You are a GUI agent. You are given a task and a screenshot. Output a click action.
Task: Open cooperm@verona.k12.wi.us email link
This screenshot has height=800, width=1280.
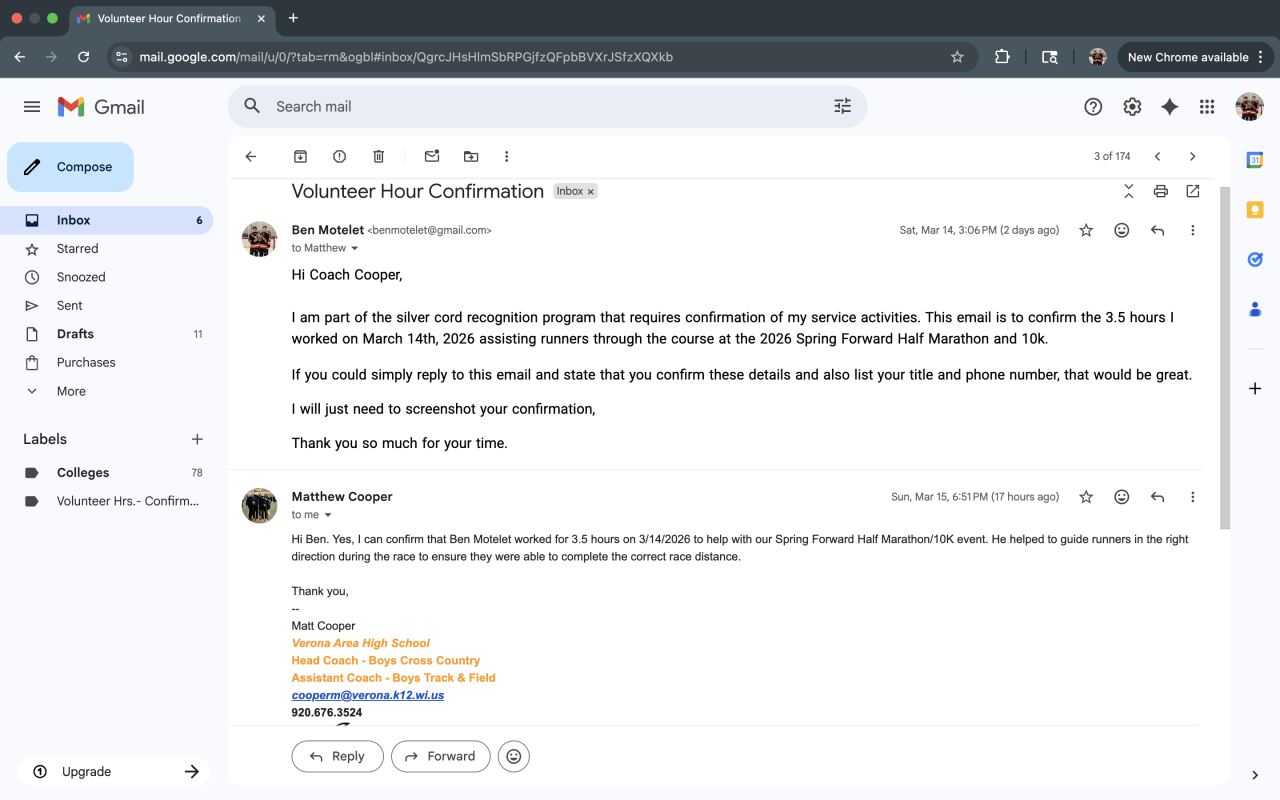click(x=368, y=695)
